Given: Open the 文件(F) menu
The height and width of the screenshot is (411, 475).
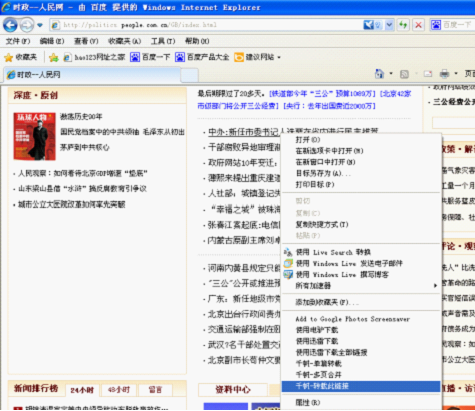Looking at the screenshot, I should click(x=18, y=41).
